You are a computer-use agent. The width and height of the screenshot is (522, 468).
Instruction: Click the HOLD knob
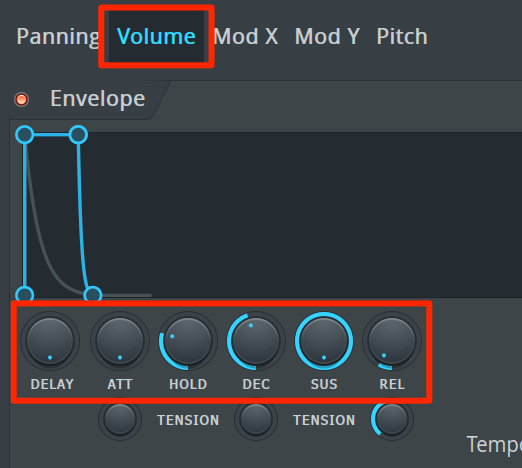(188, 341)
